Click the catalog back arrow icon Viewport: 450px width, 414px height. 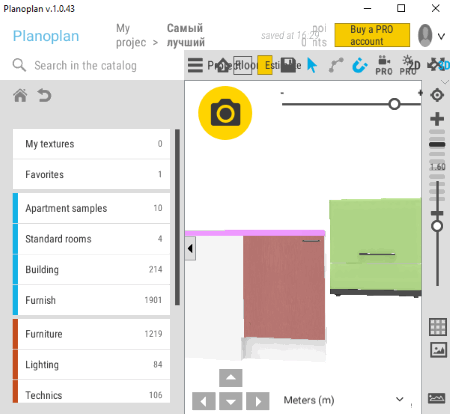[44, 96]
